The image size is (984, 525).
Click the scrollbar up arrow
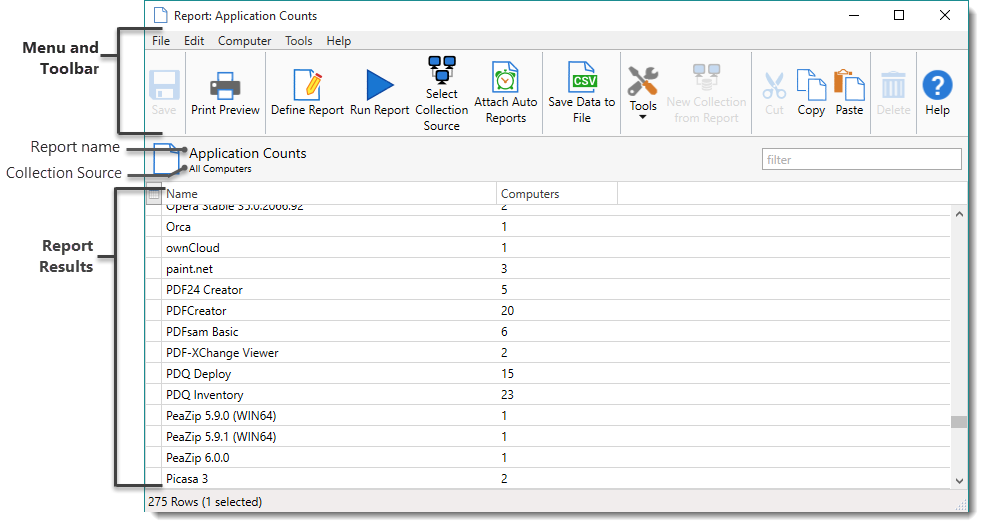pyautogui.click(x=959, y=214)
